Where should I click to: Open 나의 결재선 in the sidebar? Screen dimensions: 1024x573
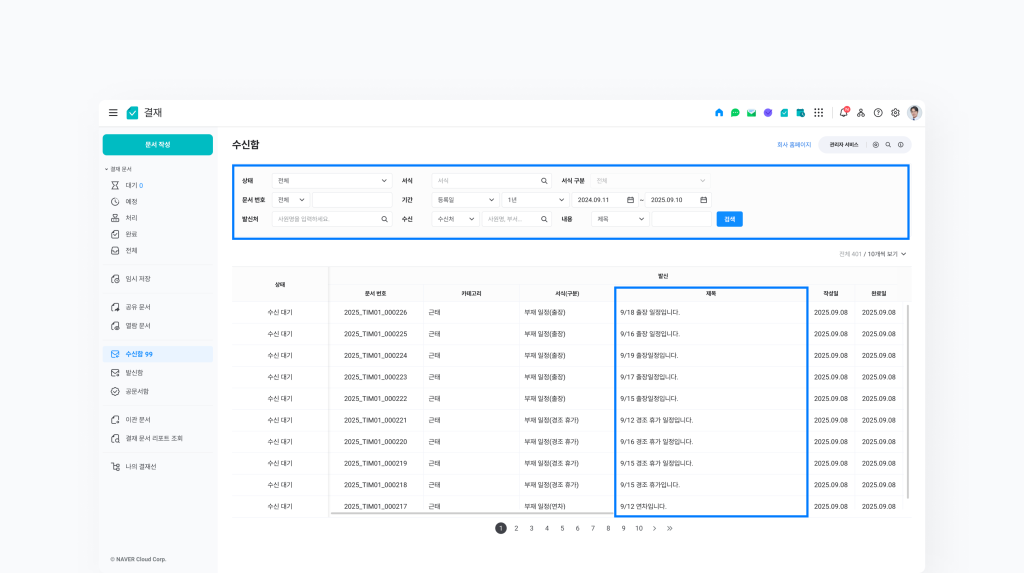[141, 466]
